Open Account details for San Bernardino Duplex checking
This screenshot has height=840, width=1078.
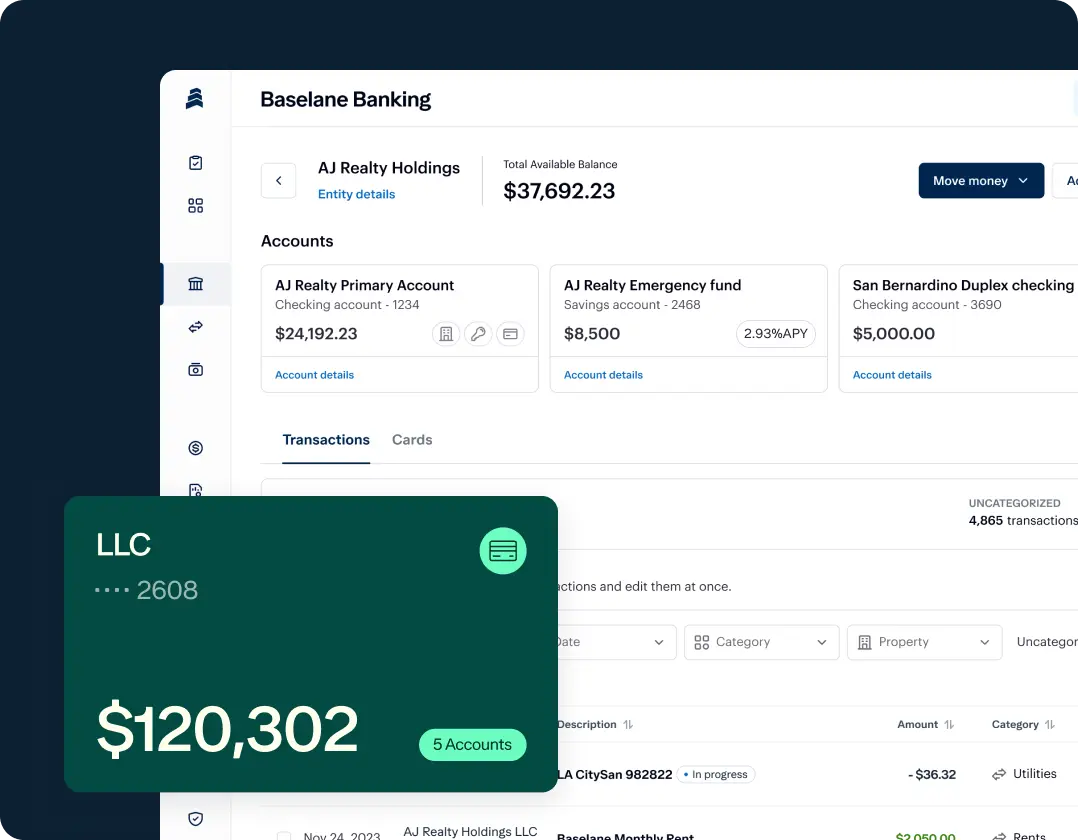pyautogui.click(x=892, y=375)
